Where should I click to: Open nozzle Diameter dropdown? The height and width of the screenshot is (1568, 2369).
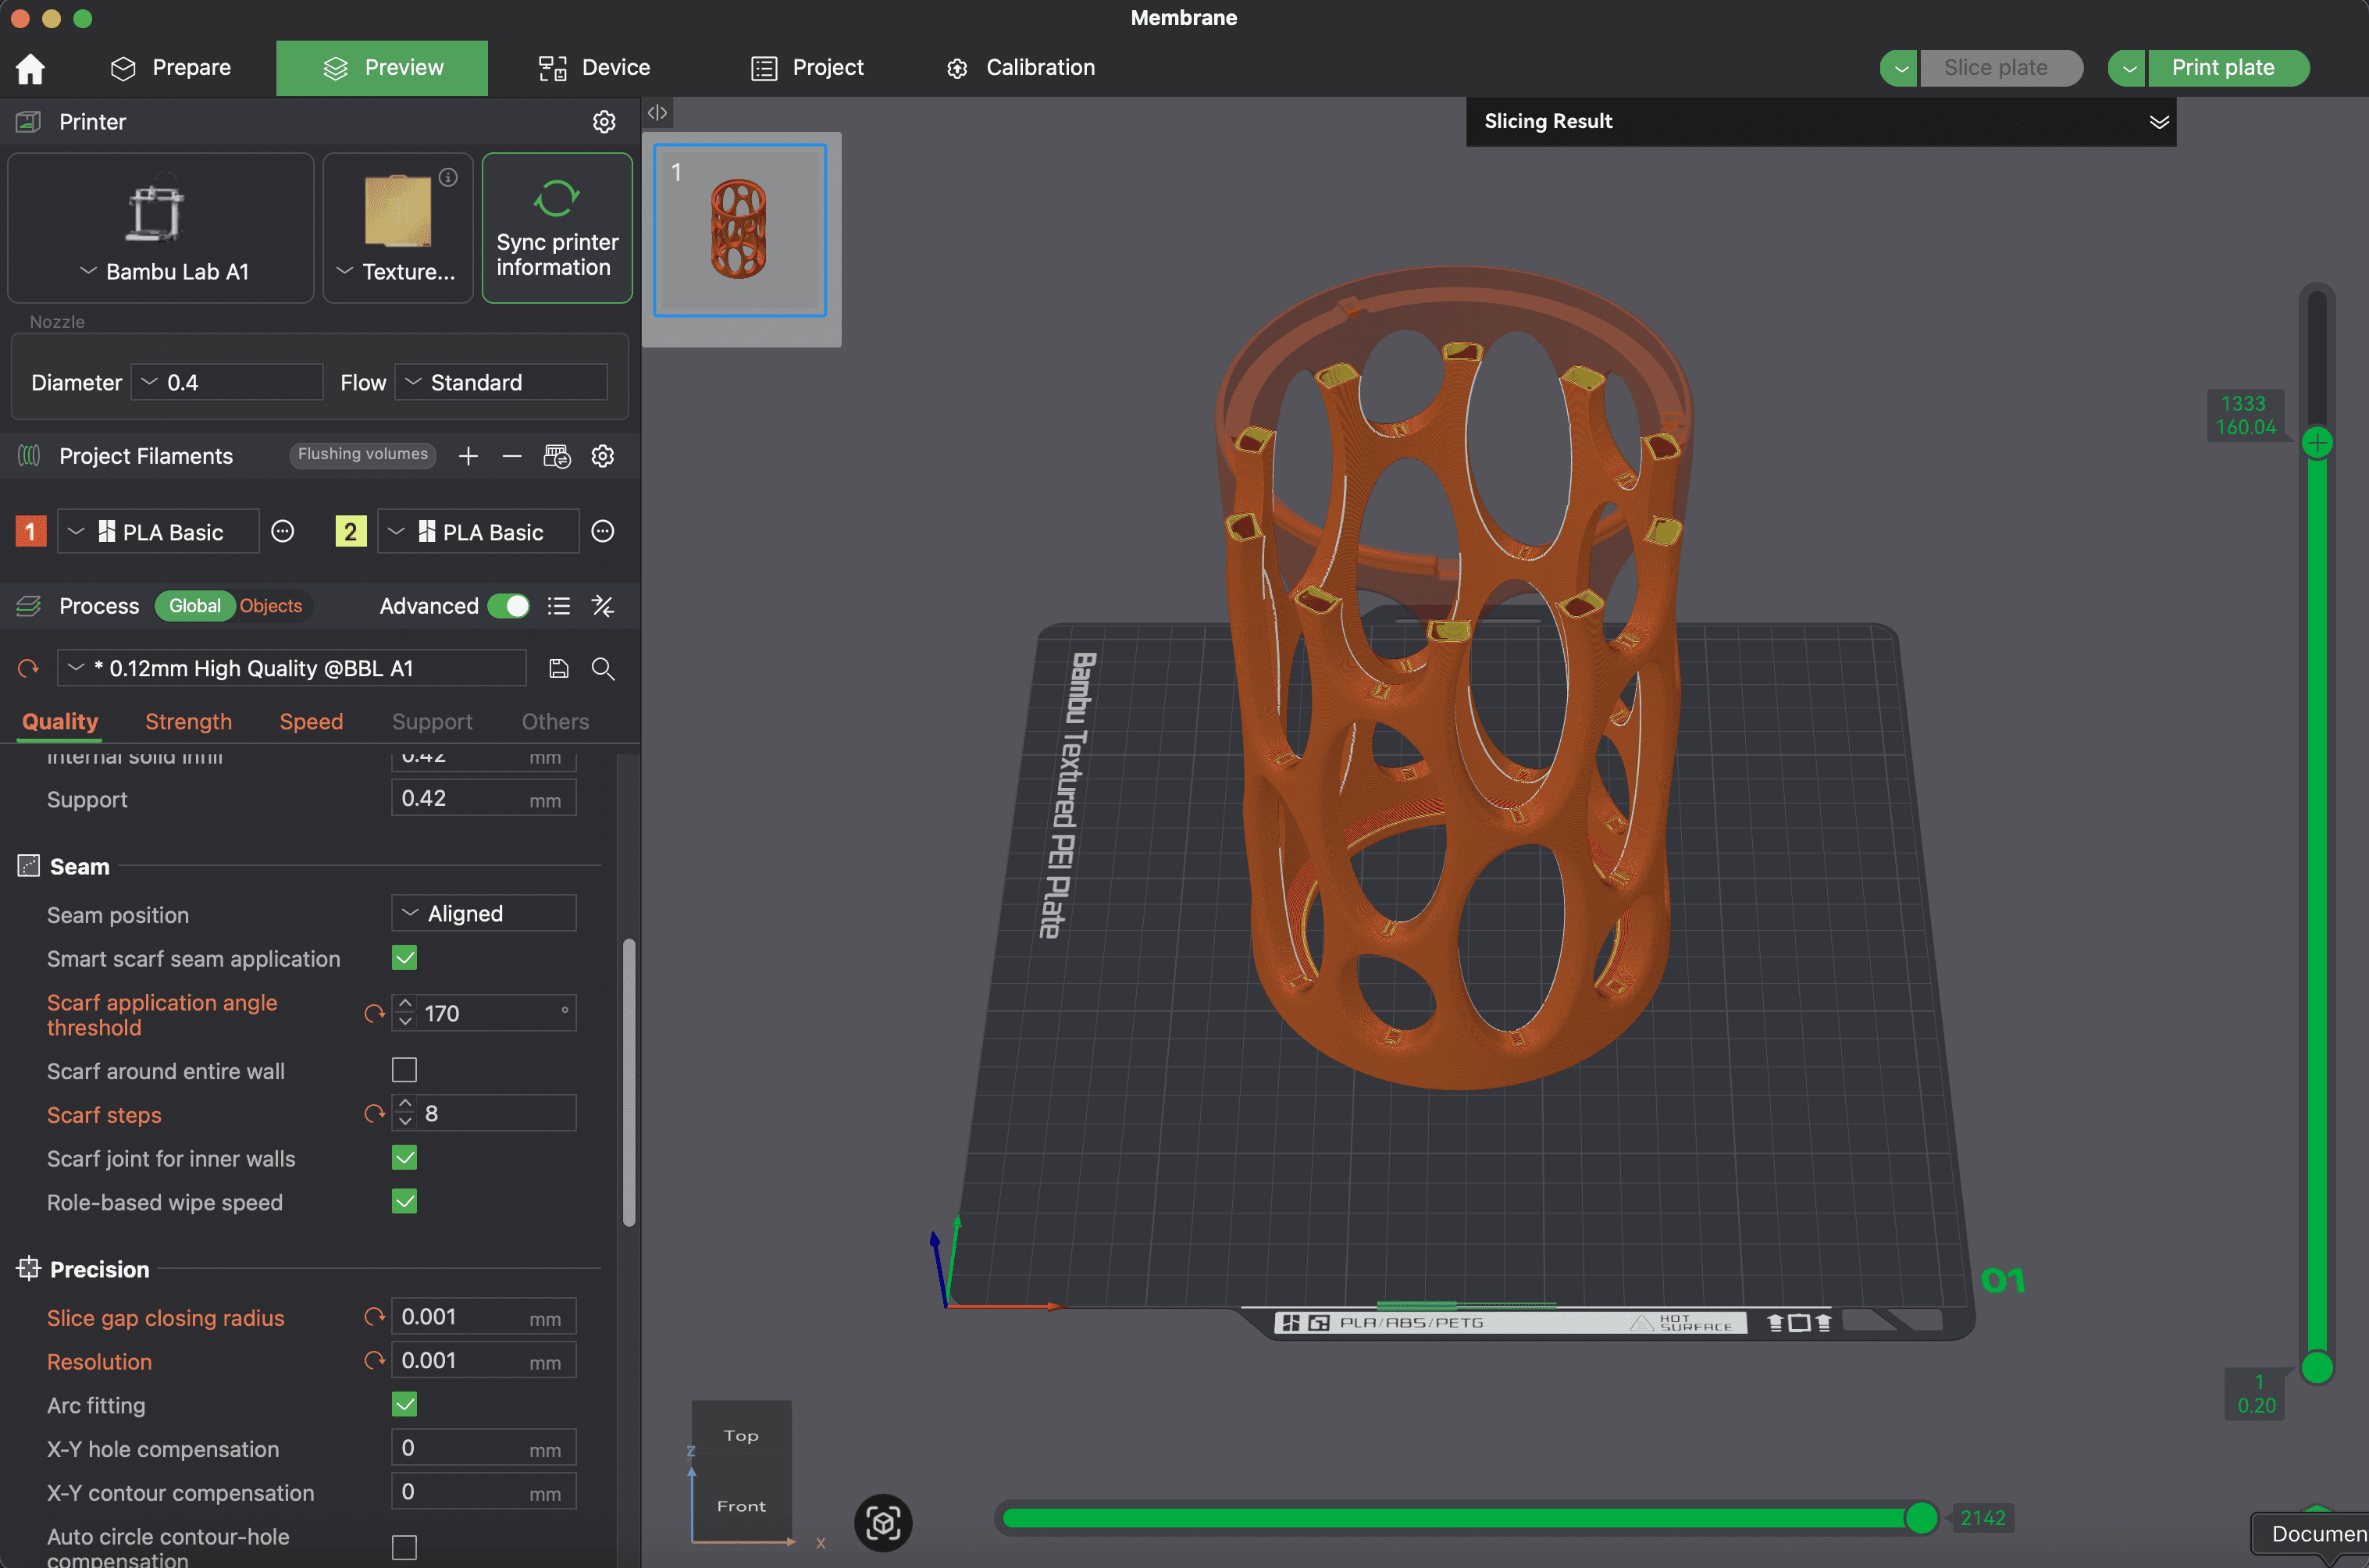pyautogui.click(x=227, y=382)
